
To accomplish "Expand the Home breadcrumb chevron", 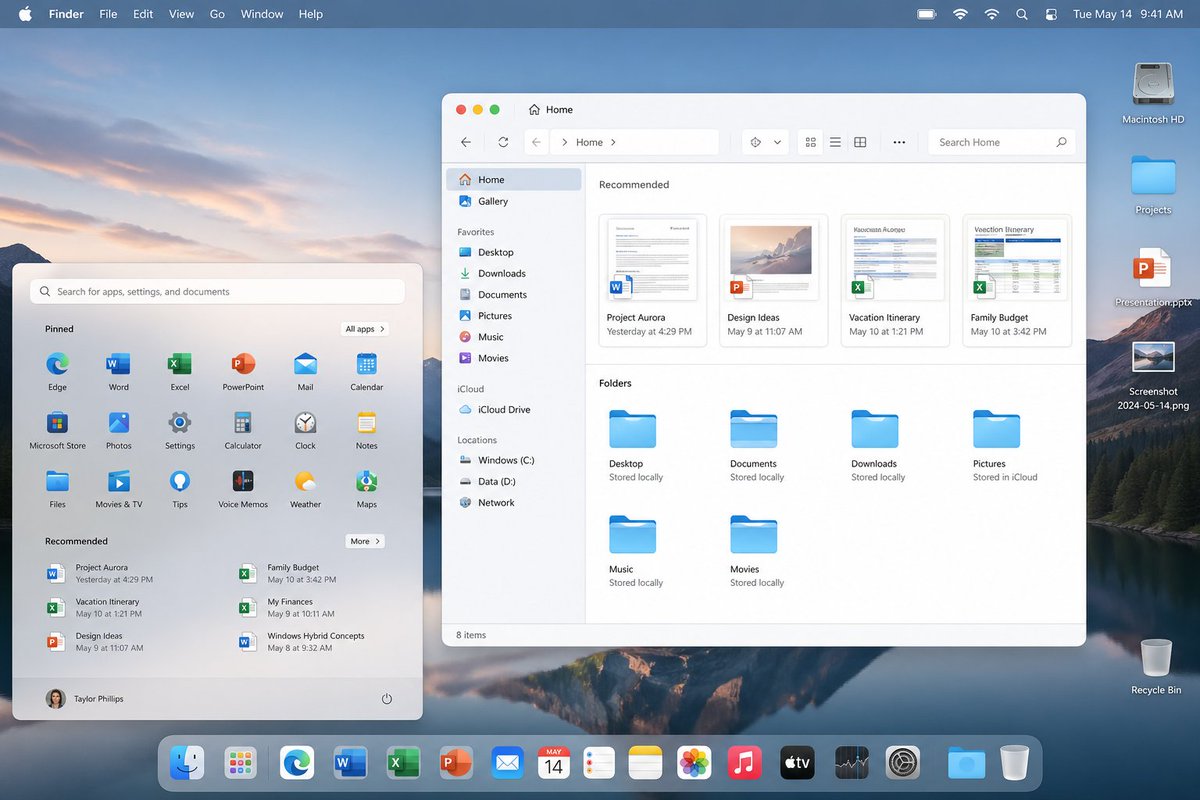I will point(614,142).
